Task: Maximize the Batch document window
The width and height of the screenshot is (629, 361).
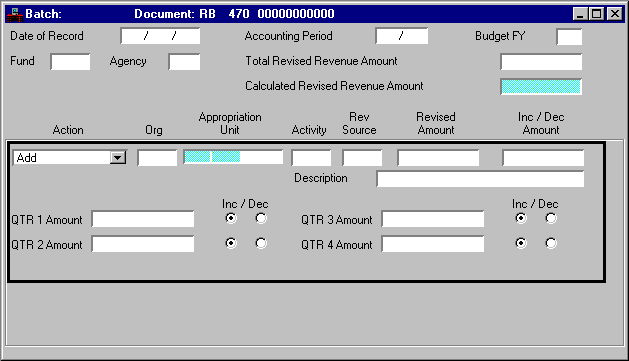Action: 596,14
